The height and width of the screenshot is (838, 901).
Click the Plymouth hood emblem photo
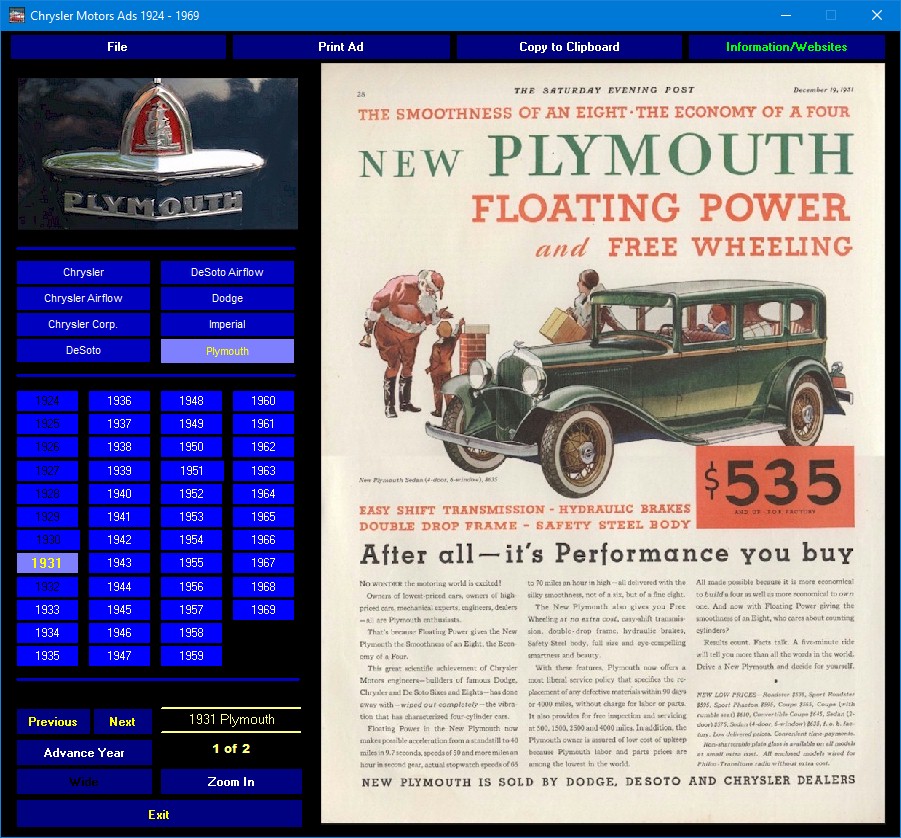pos(157,154)
